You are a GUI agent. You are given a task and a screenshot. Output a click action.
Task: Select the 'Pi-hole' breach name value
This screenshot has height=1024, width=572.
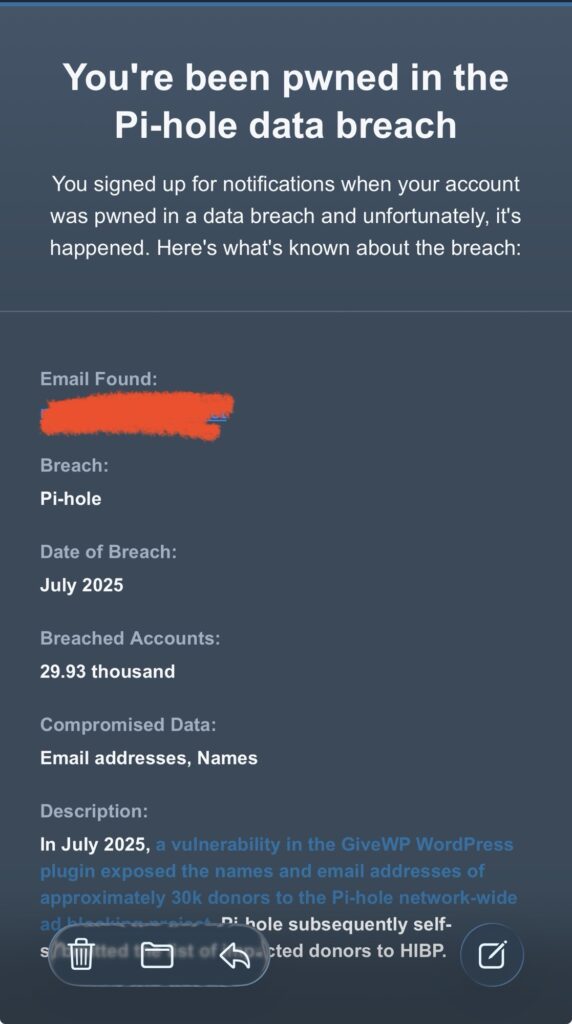point(71,499)
